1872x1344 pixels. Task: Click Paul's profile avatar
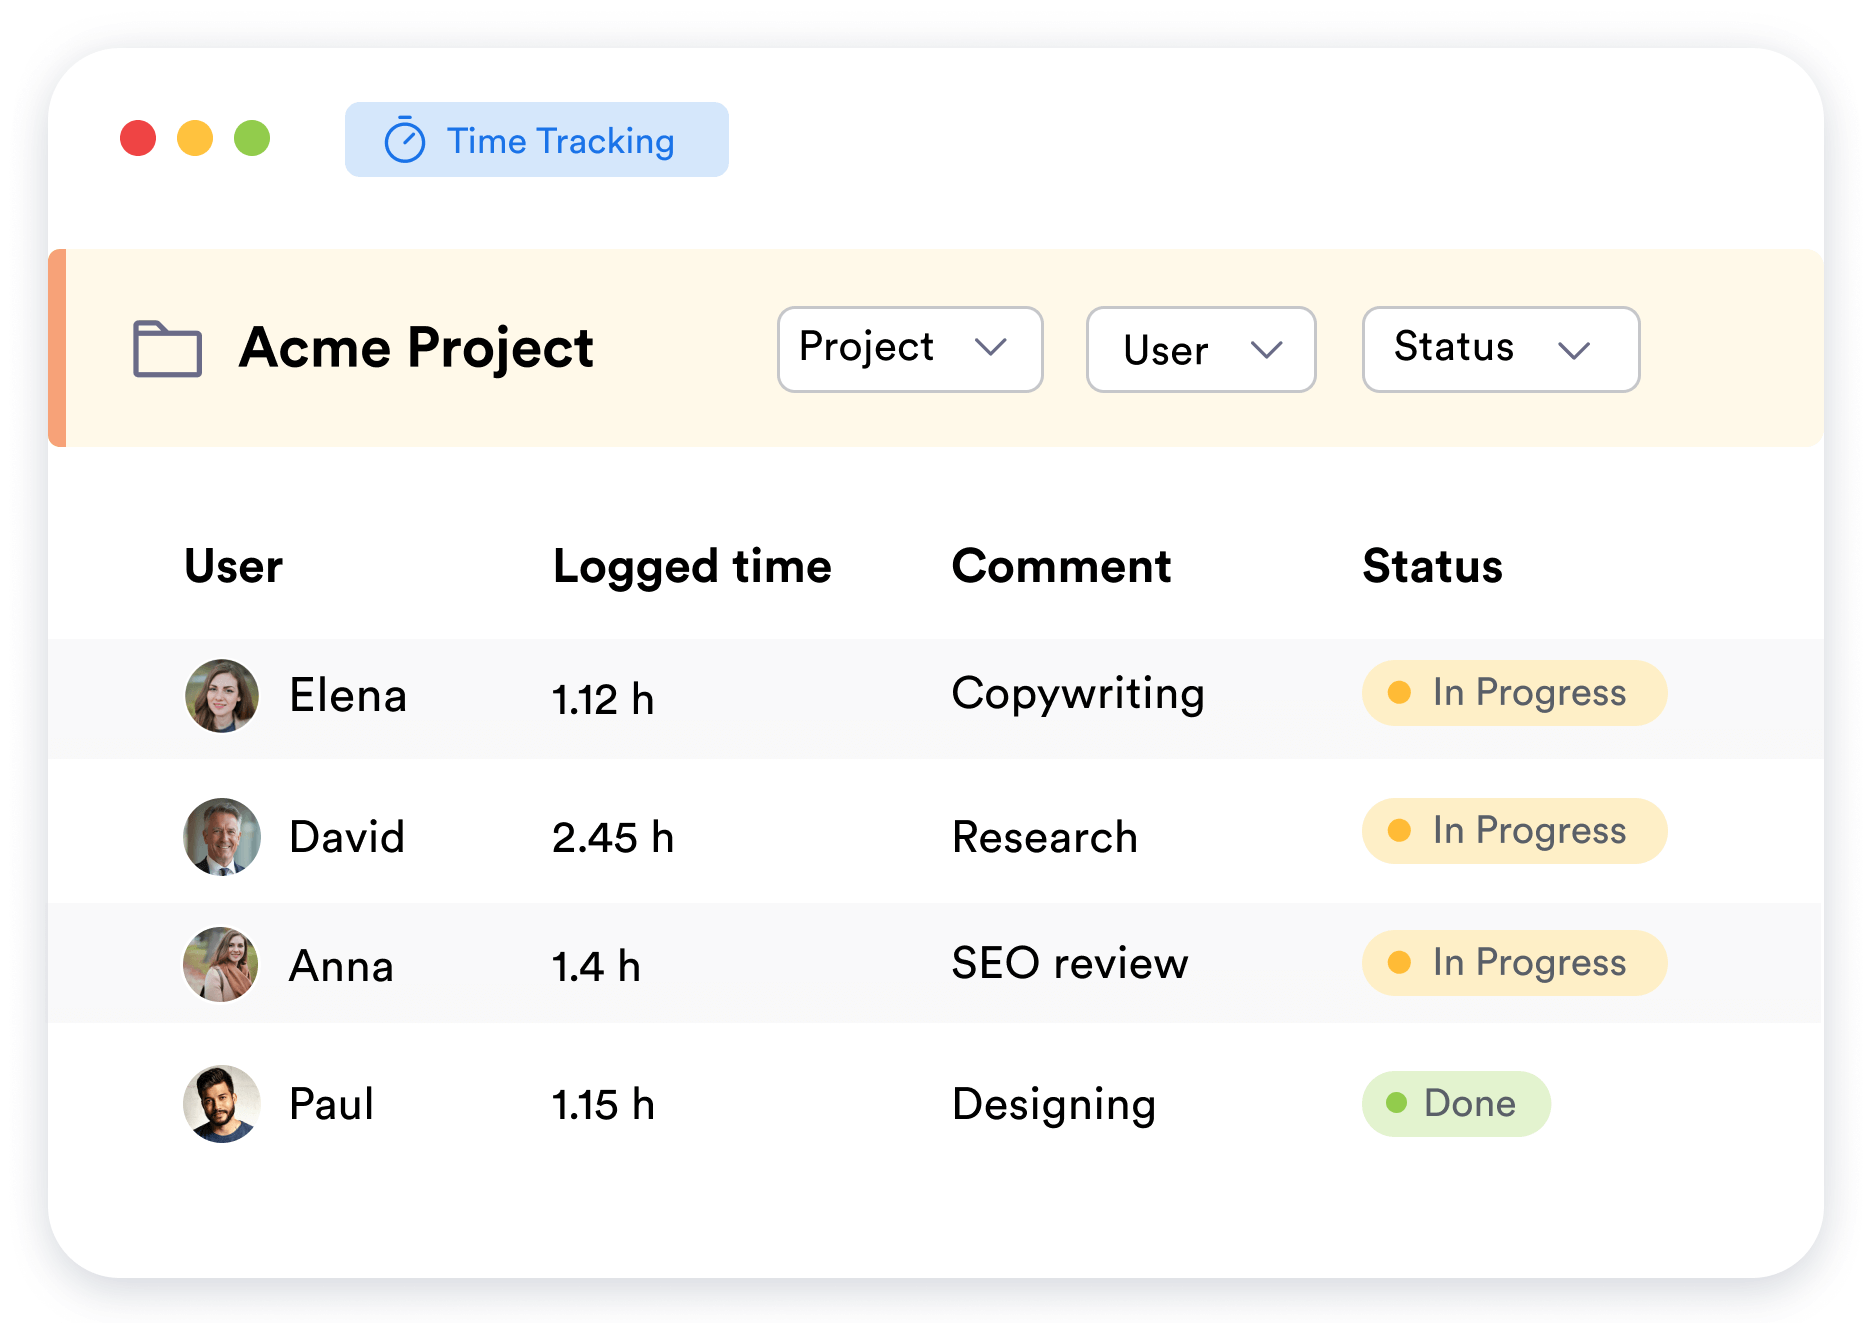pyautogui.click(x=222, y=1104)
